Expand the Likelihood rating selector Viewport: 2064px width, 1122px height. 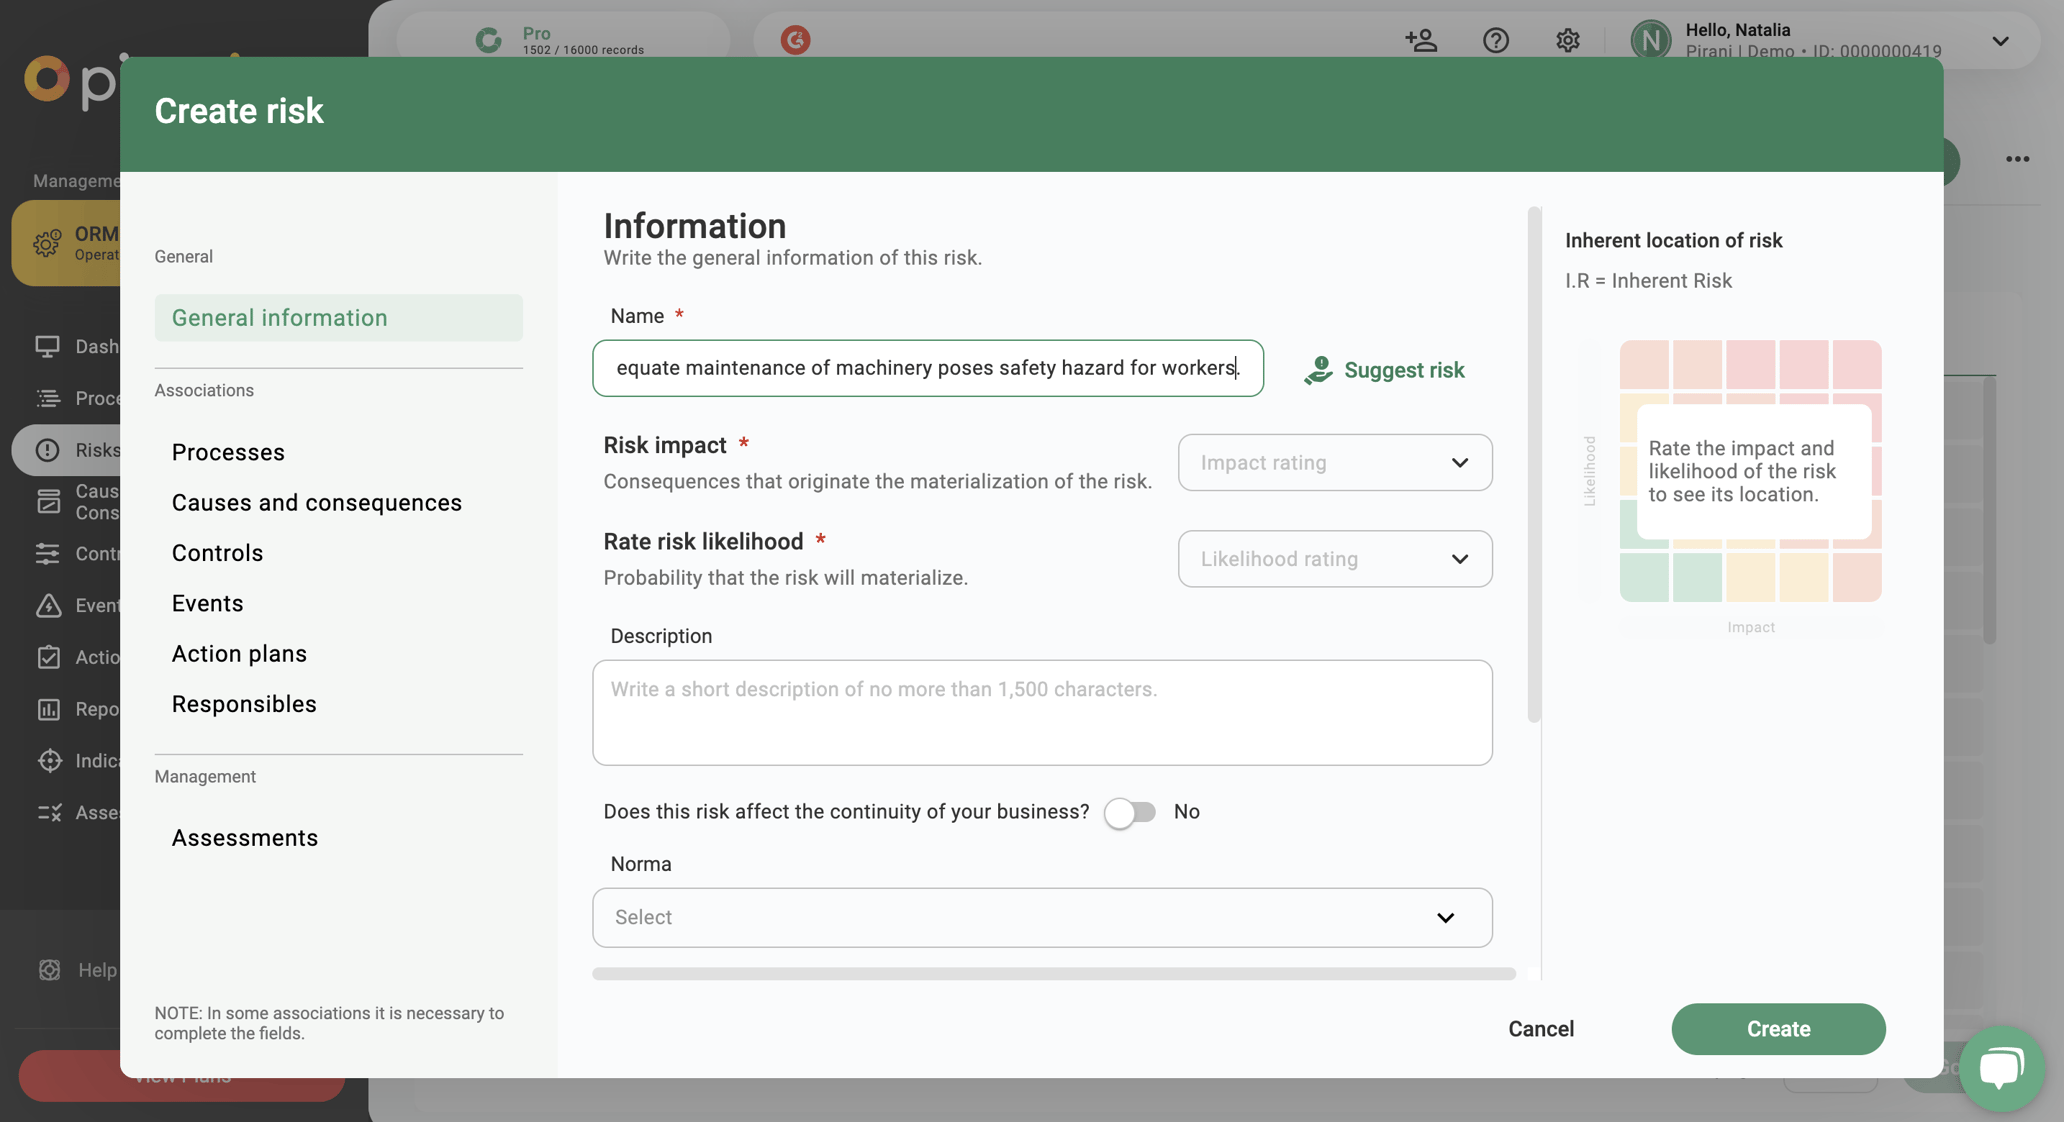[x=1335, y=558]
